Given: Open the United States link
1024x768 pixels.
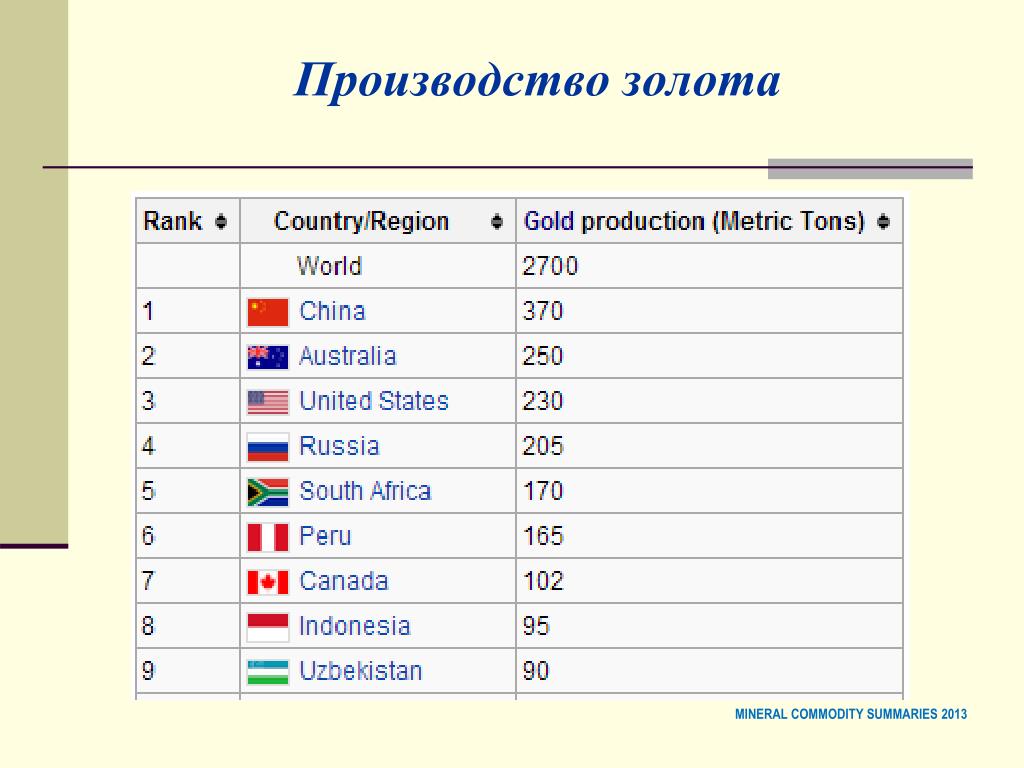Looking at the screenshot, I should click(374, 402).
